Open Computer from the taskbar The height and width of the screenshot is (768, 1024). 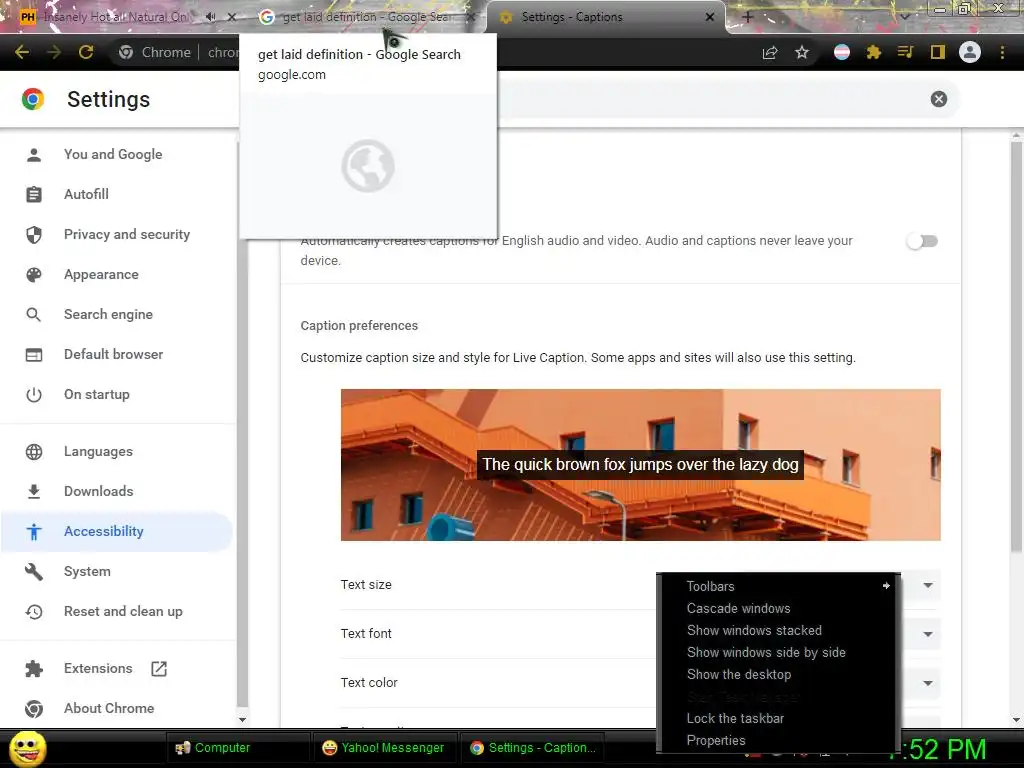tap(236, 748)
